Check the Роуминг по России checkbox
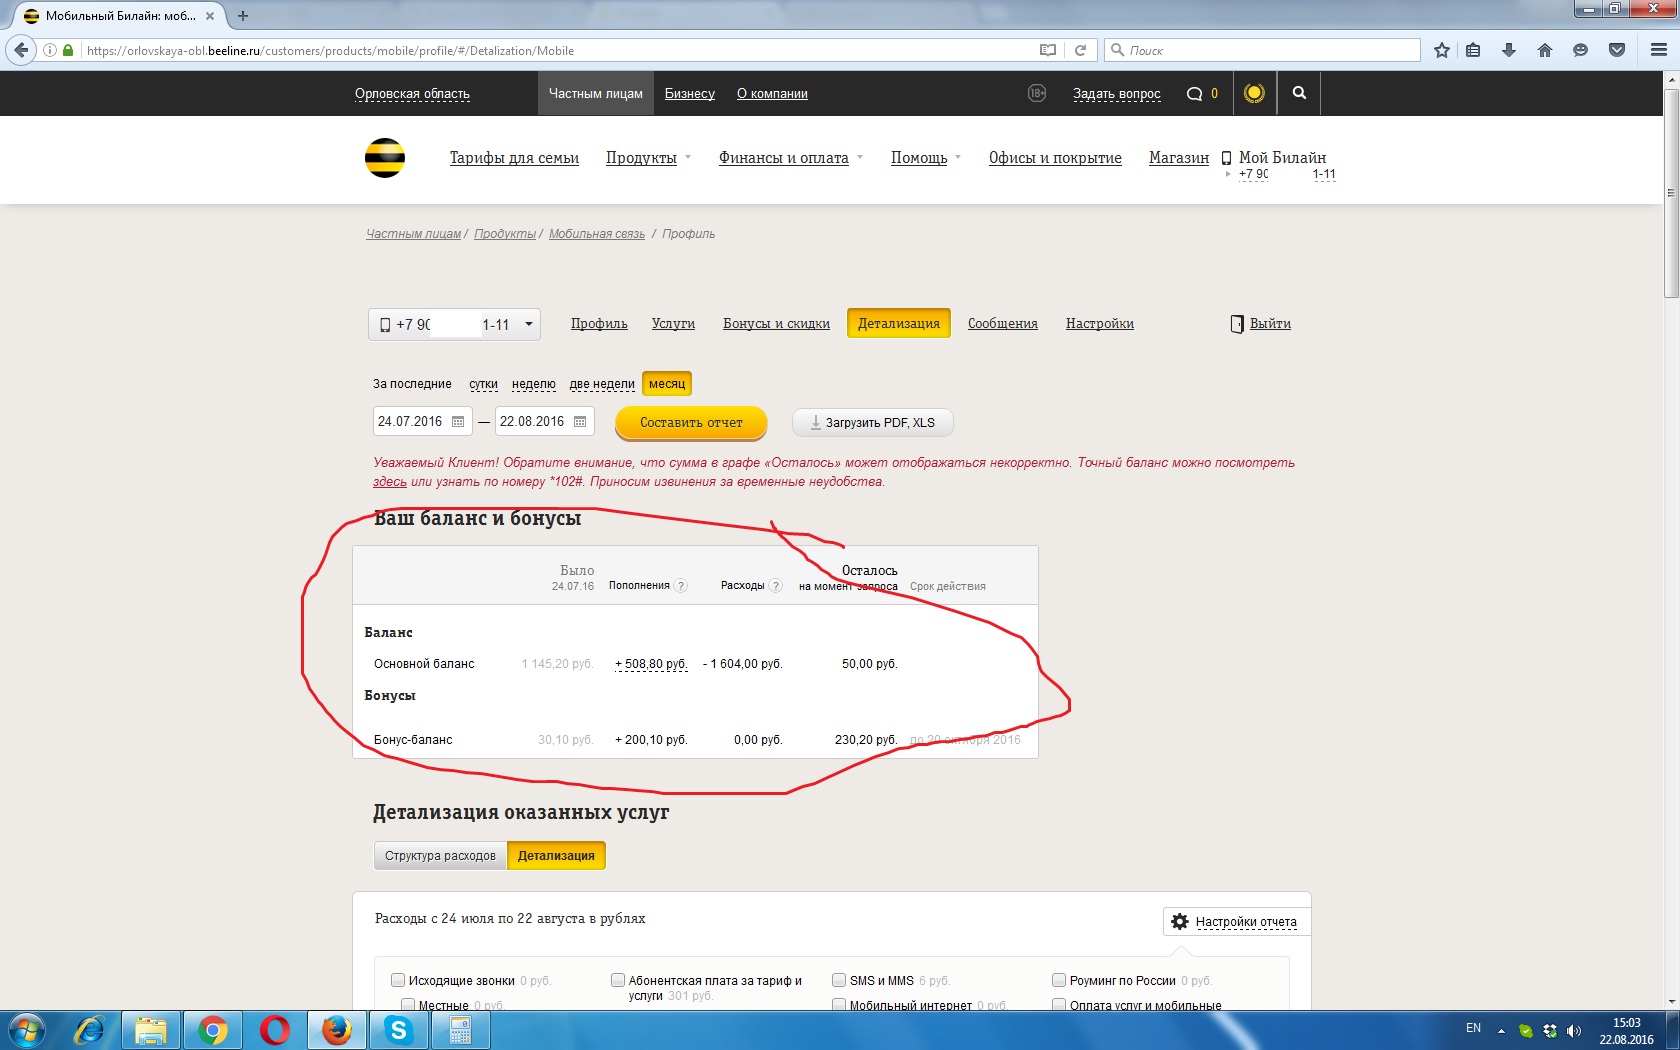1680x1050 pixels. tap(1059, 980)
